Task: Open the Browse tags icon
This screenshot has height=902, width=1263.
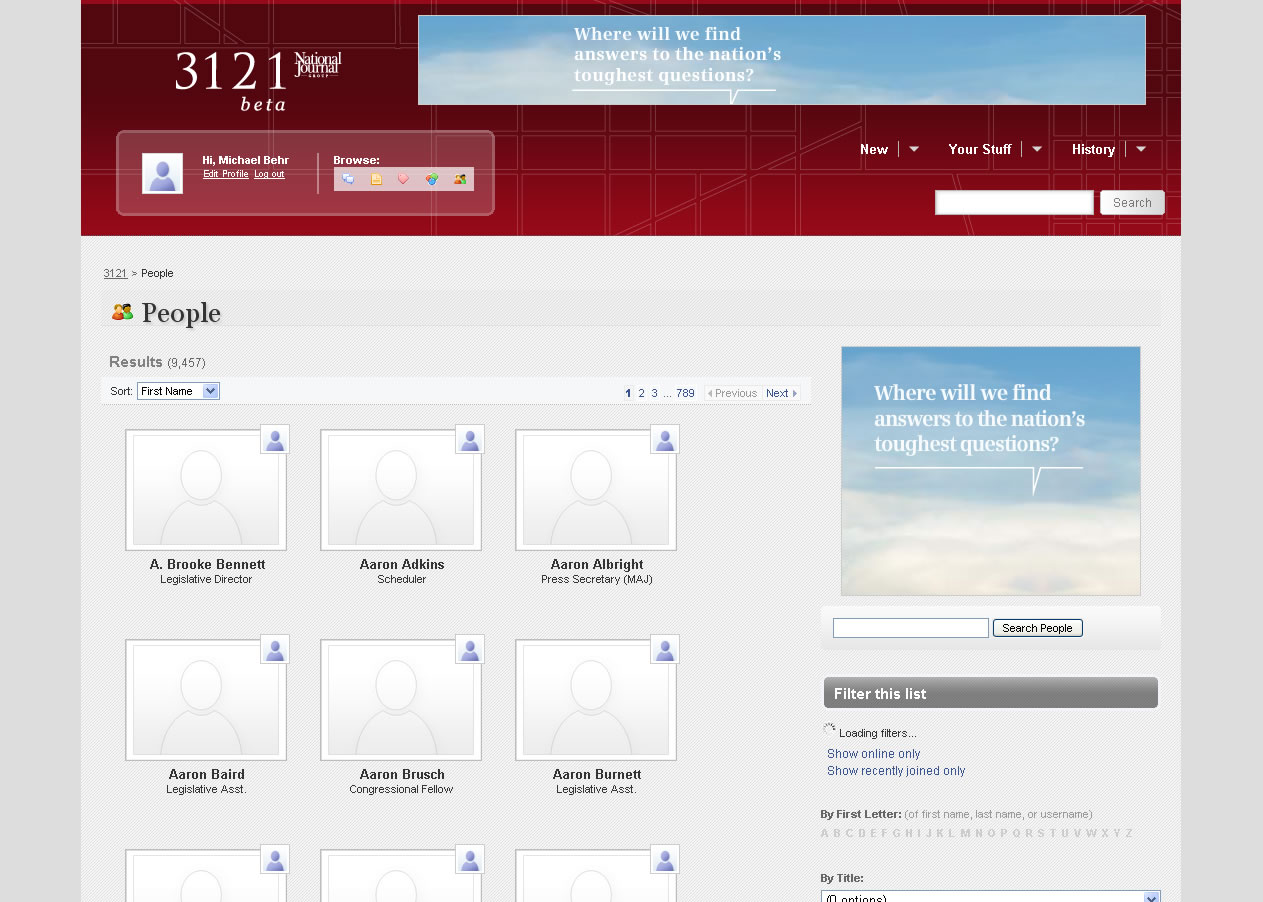Action: click(x=404, y=179)
